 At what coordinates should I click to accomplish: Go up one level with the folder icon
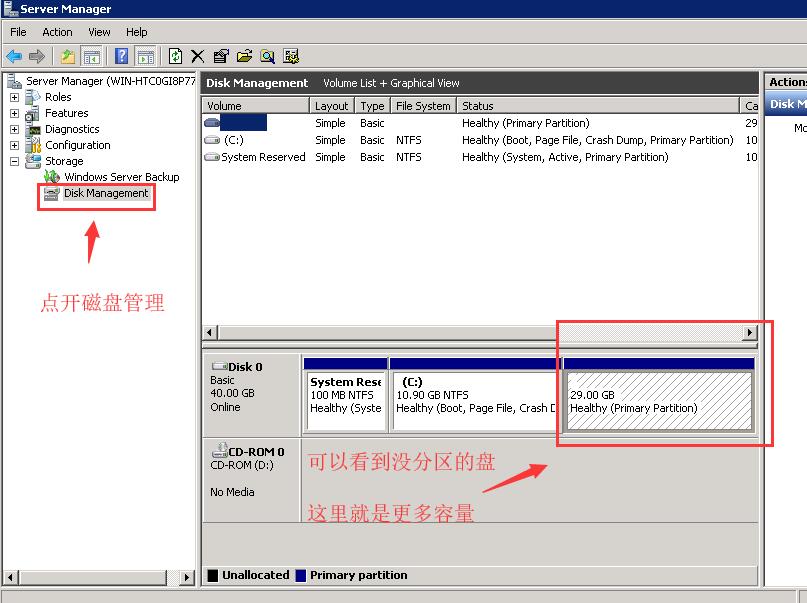68,56
